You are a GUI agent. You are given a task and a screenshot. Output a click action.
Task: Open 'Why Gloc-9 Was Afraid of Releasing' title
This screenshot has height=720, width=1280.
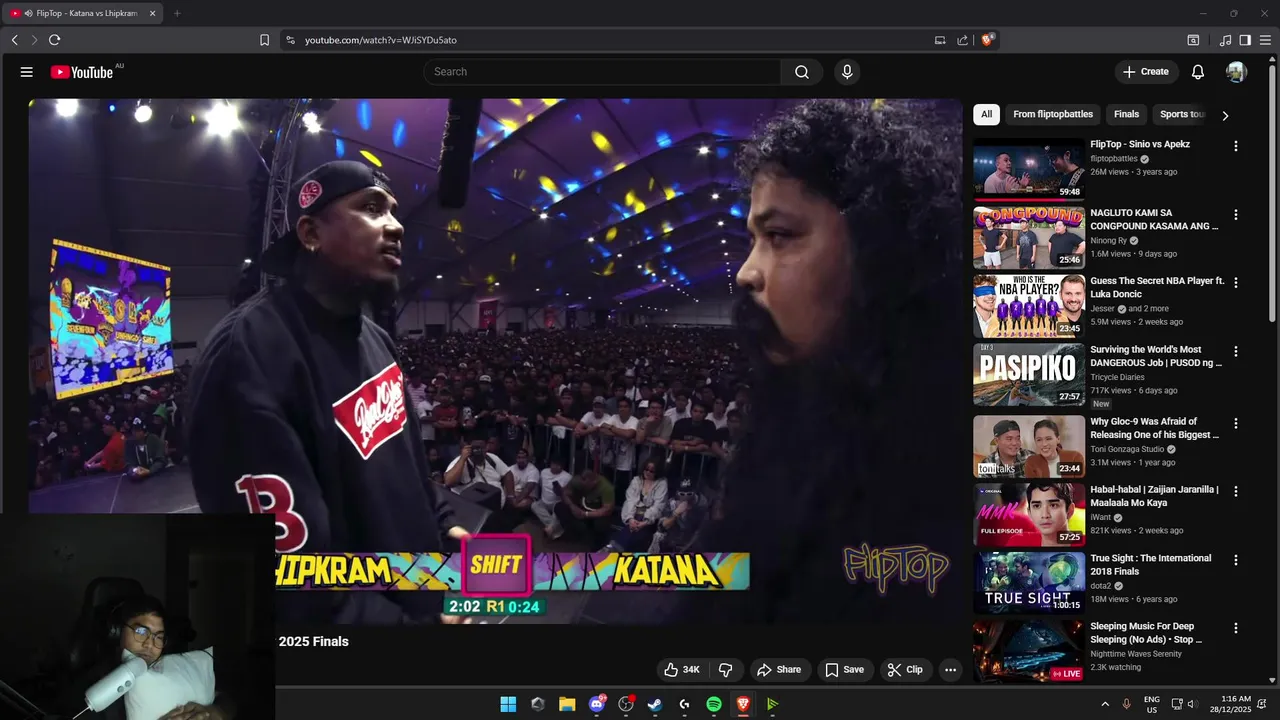pyautogui.click(x=1155, y=428)
